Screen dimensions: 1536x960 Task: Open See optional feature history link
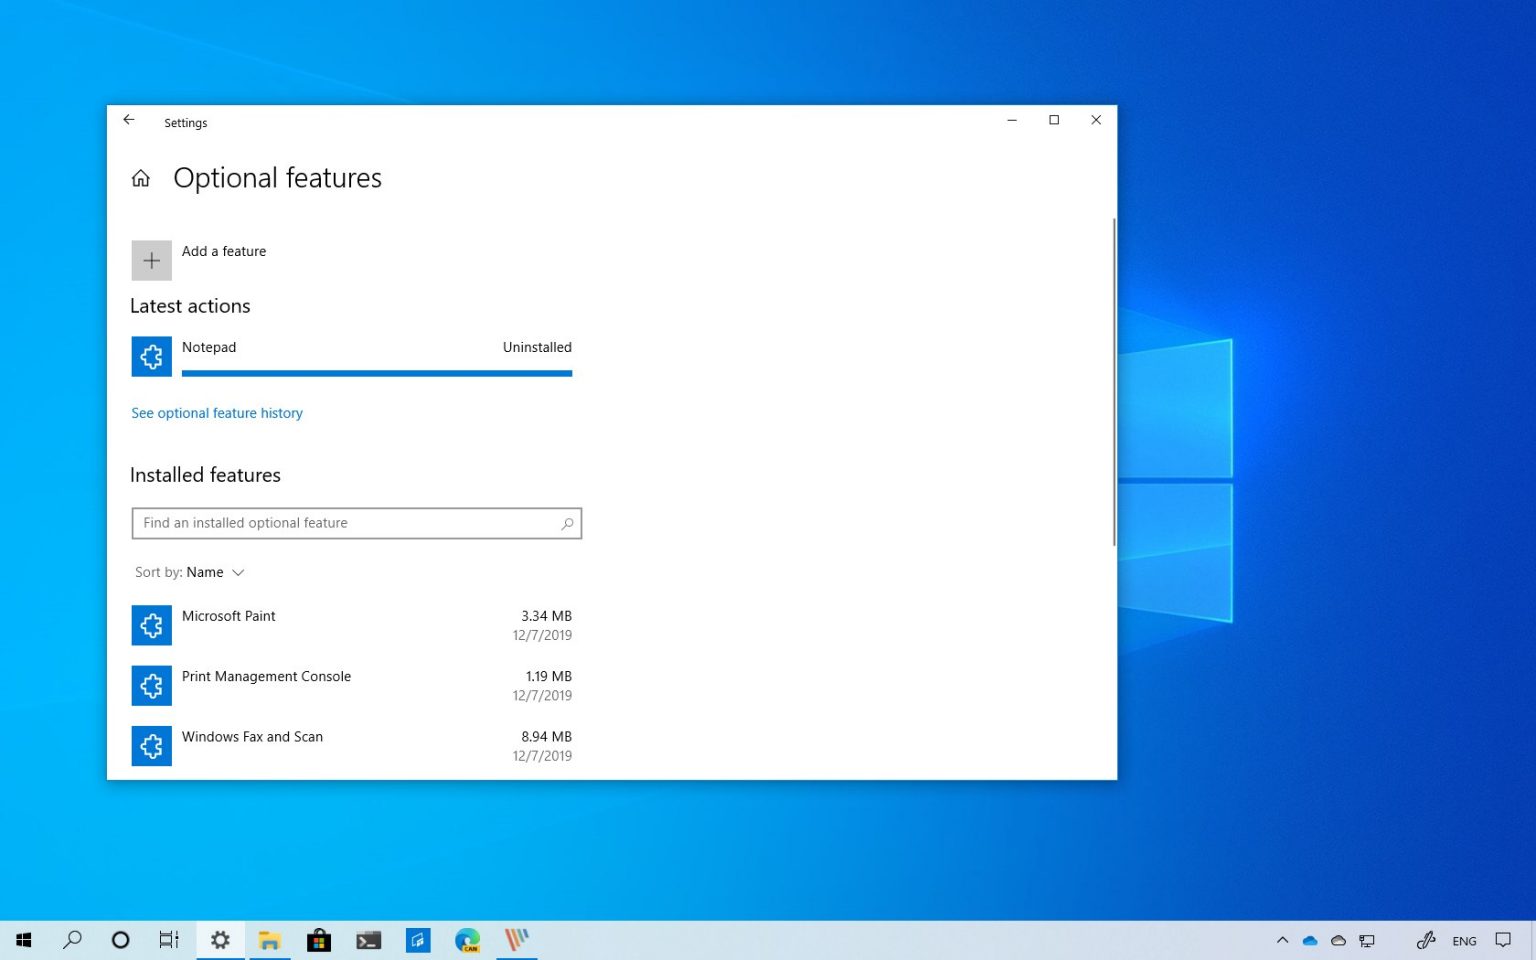pos(217,413)
